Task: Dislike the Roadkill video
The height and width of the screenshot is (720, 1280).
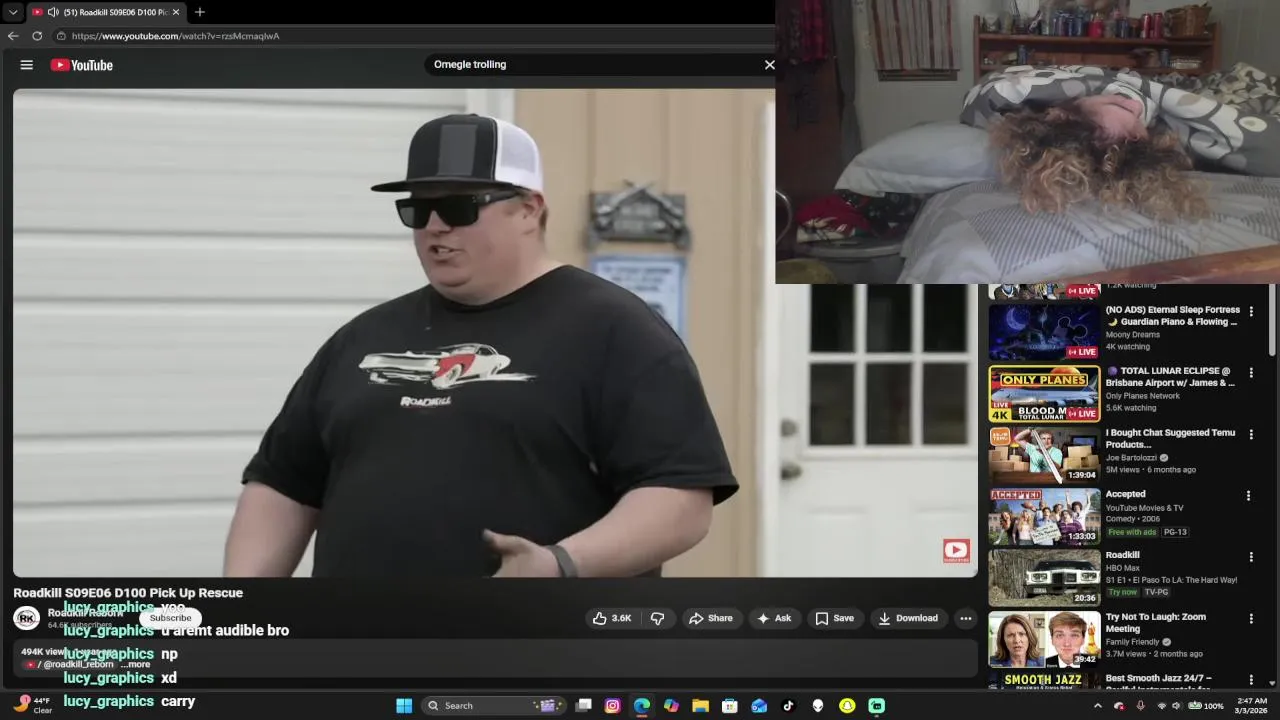Action: pyautogui.click(x=658, y=618)
